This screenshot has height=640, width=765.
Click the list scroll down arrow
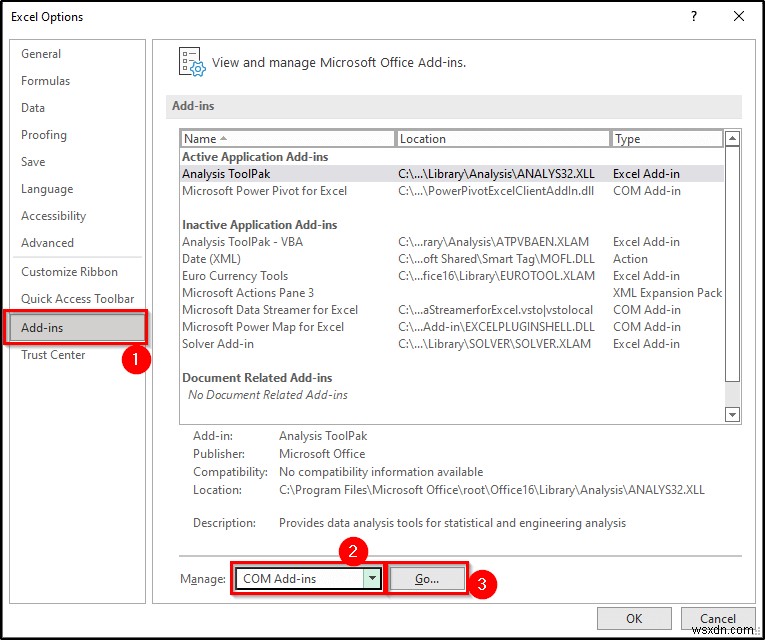tap(732, 415)
